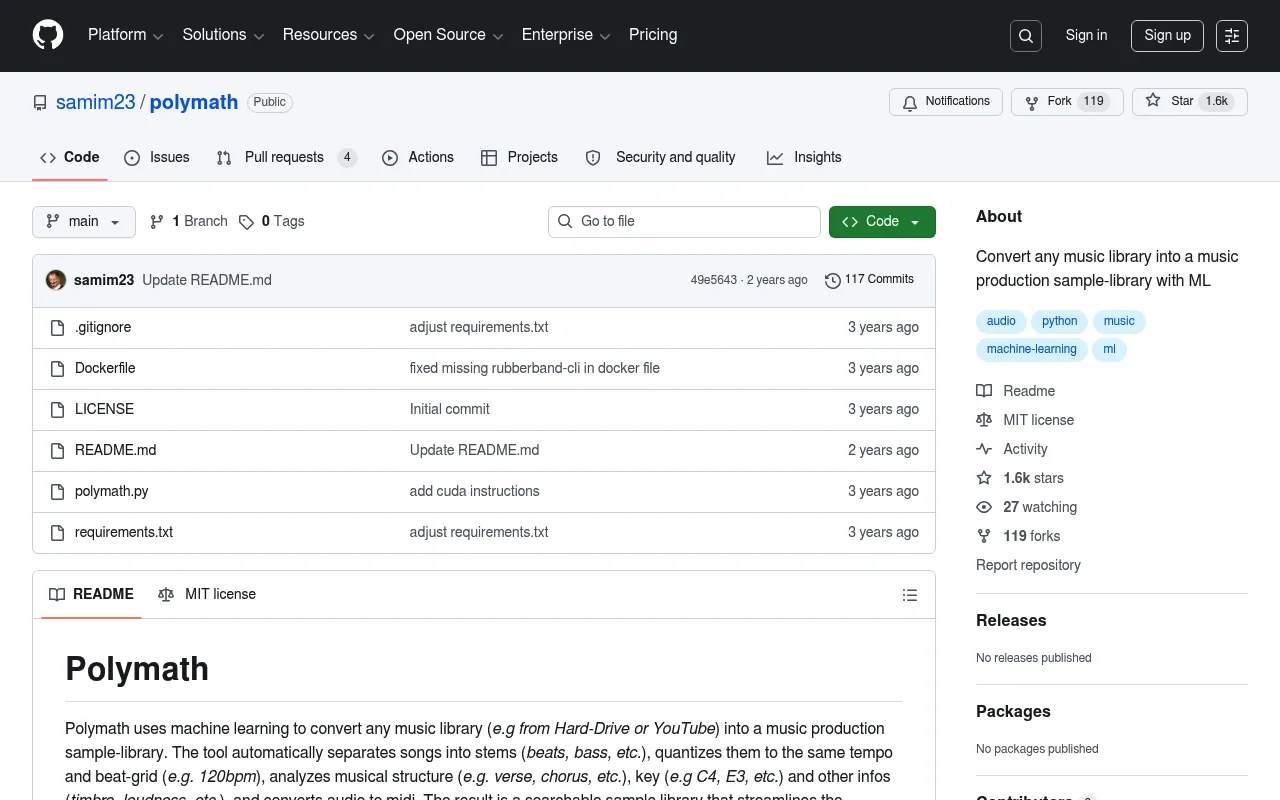Open the polymath repository name link
The image size is (1280, 800).
point(194,102)
